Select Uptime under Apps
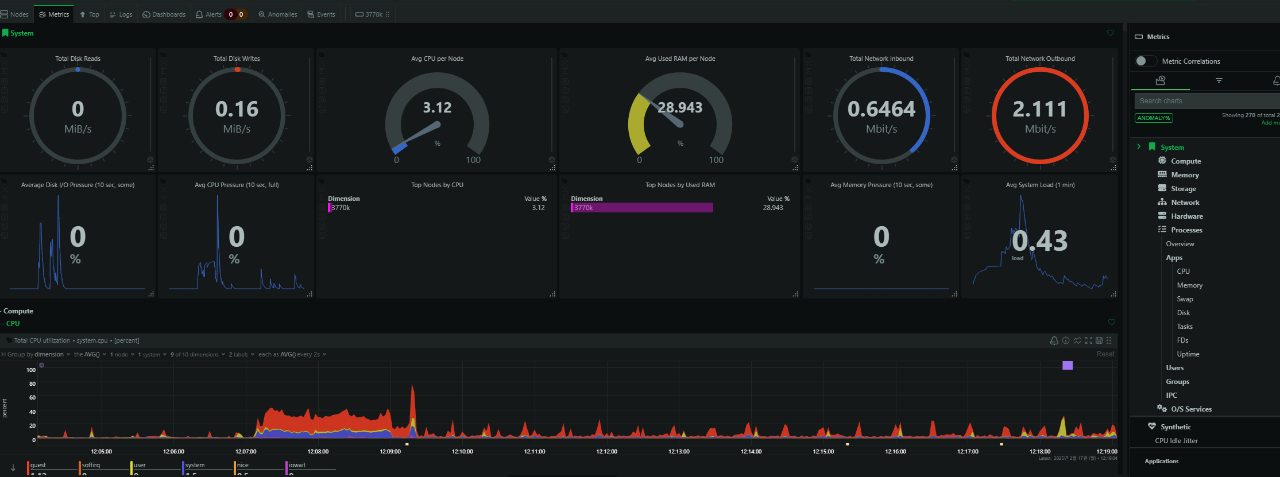 coord(1188,354)
